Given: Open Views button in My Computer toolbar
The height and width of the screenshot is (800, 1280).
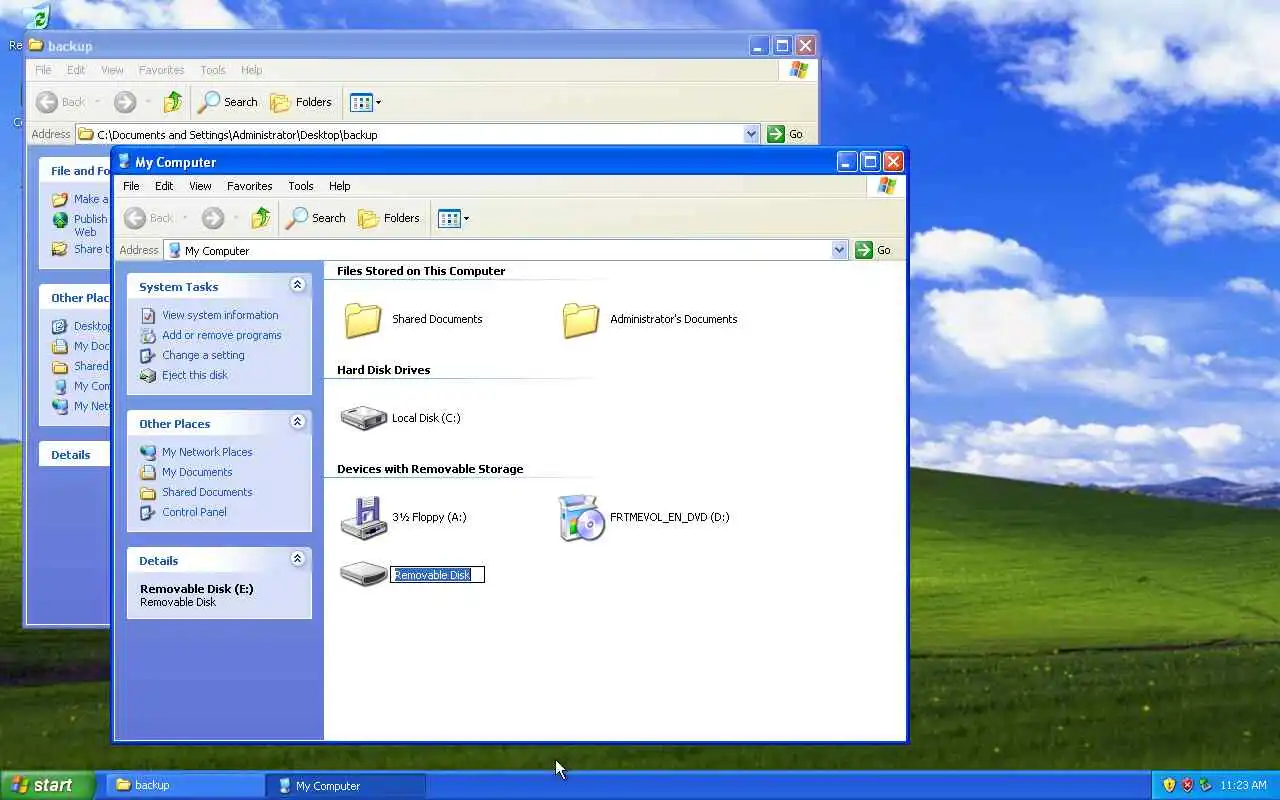Looking at the screenshot, I should click(x=449, y=218).
